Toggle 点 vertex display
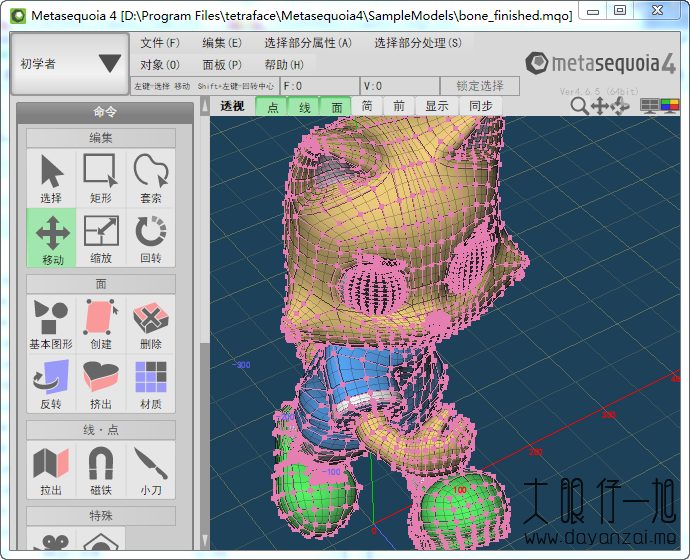The image size is (690, 560). (272, 107)
